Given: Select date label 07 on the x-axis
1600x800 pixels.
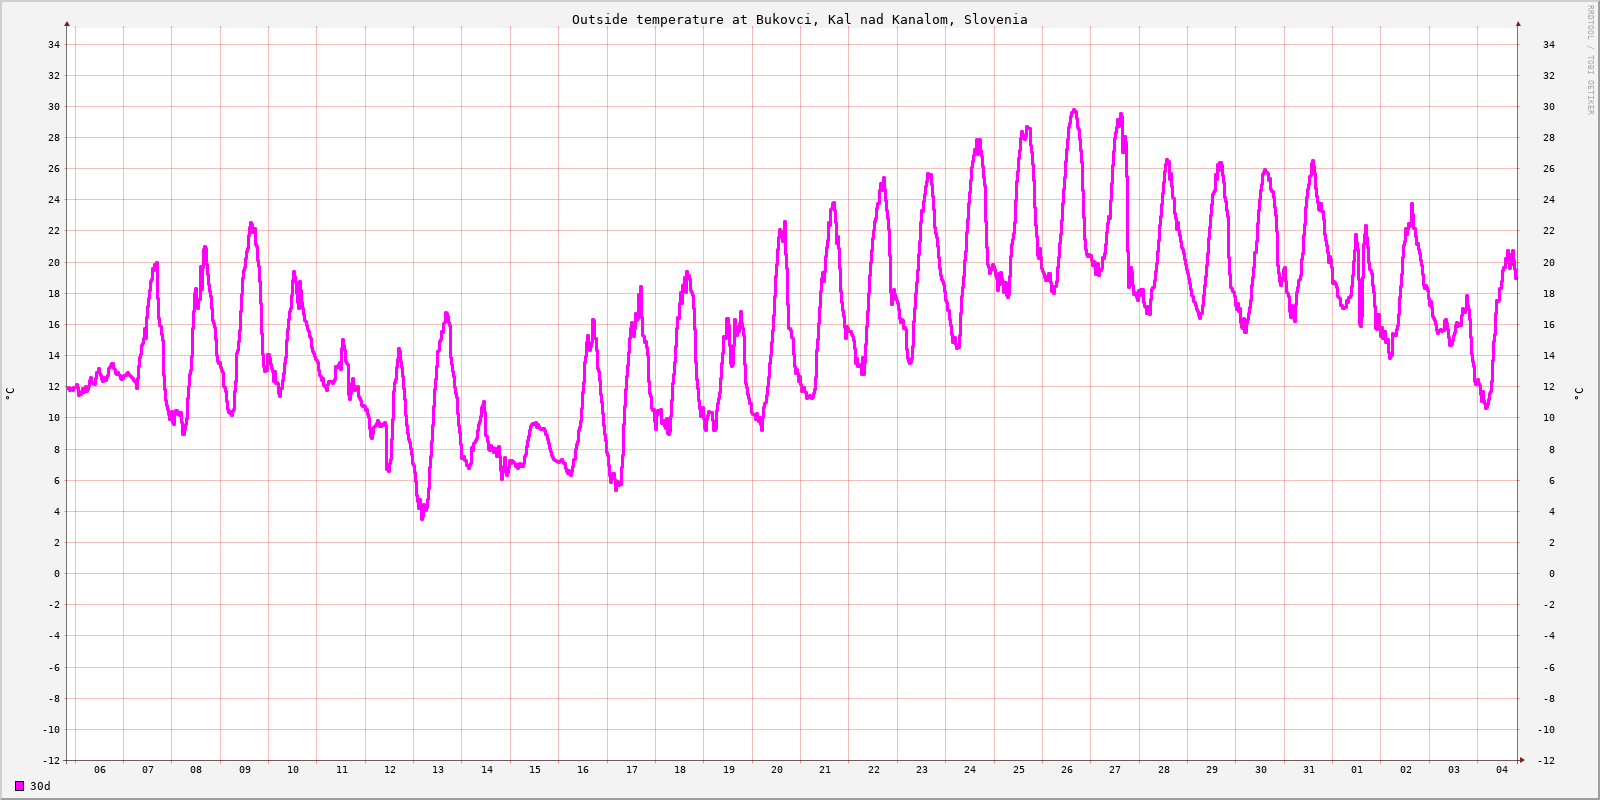Looking at the screenshot, I should [x=148, y=770].
